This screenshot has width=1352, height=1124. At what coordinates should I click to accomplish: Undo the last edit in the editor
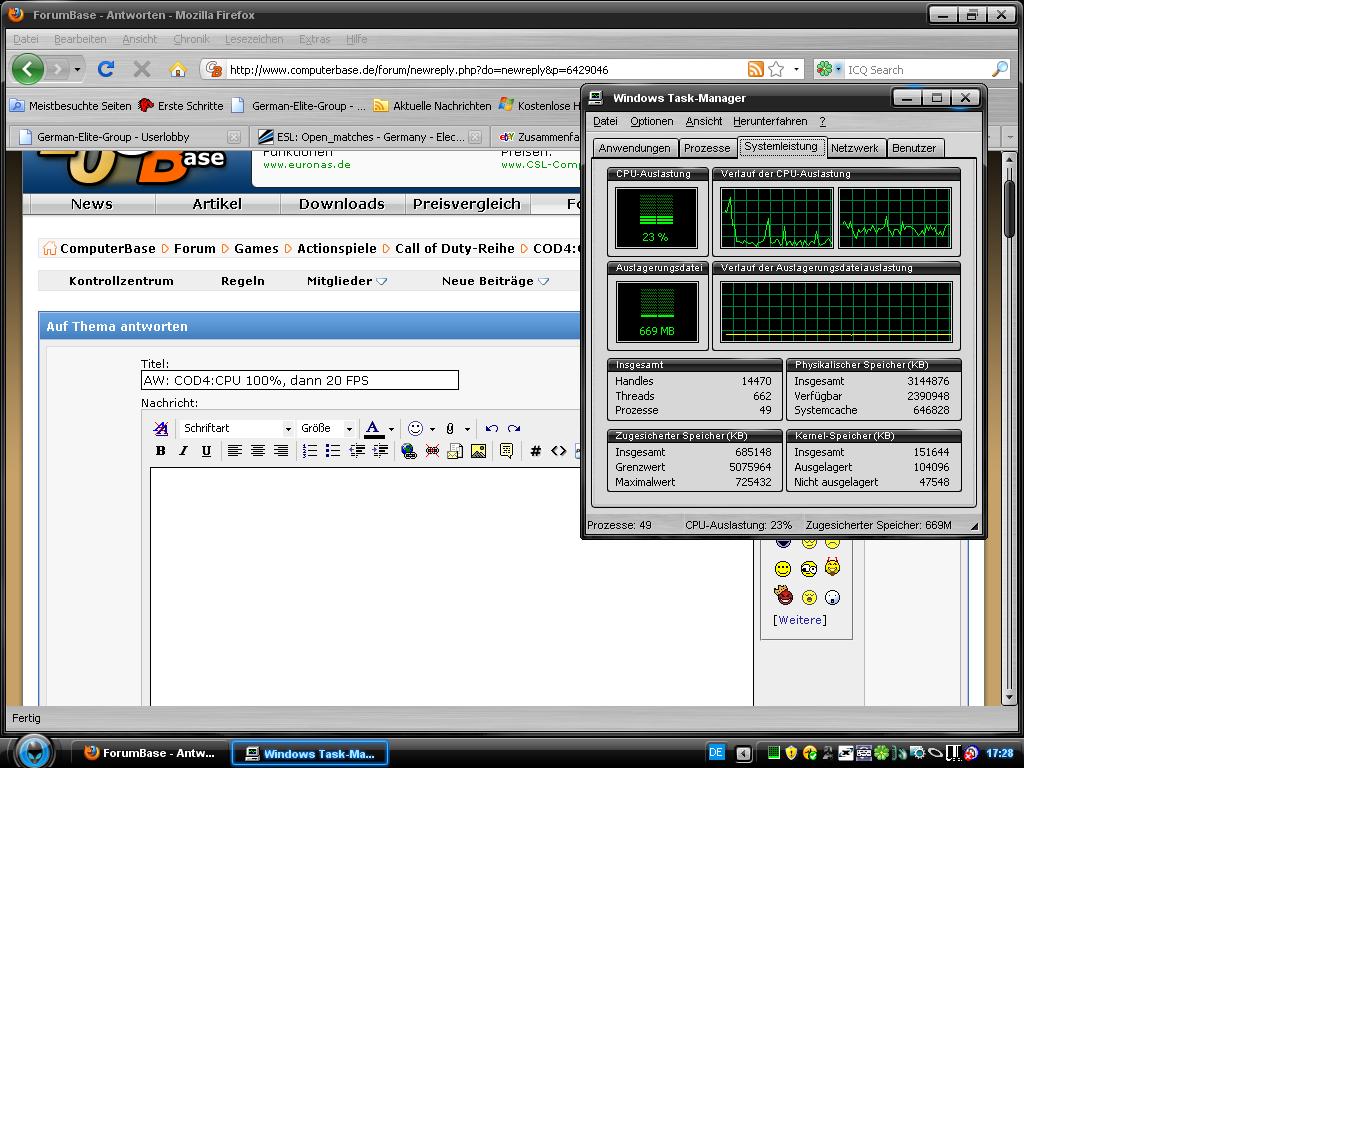[491, 428]
